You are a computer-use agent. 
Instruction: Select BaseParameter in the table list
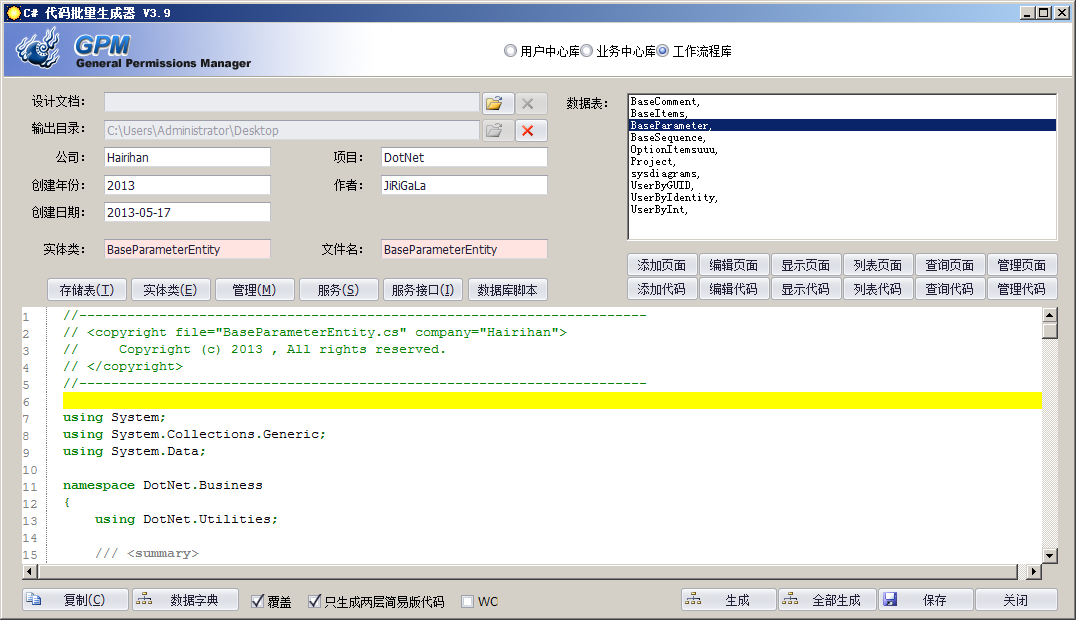click(842, 126)
